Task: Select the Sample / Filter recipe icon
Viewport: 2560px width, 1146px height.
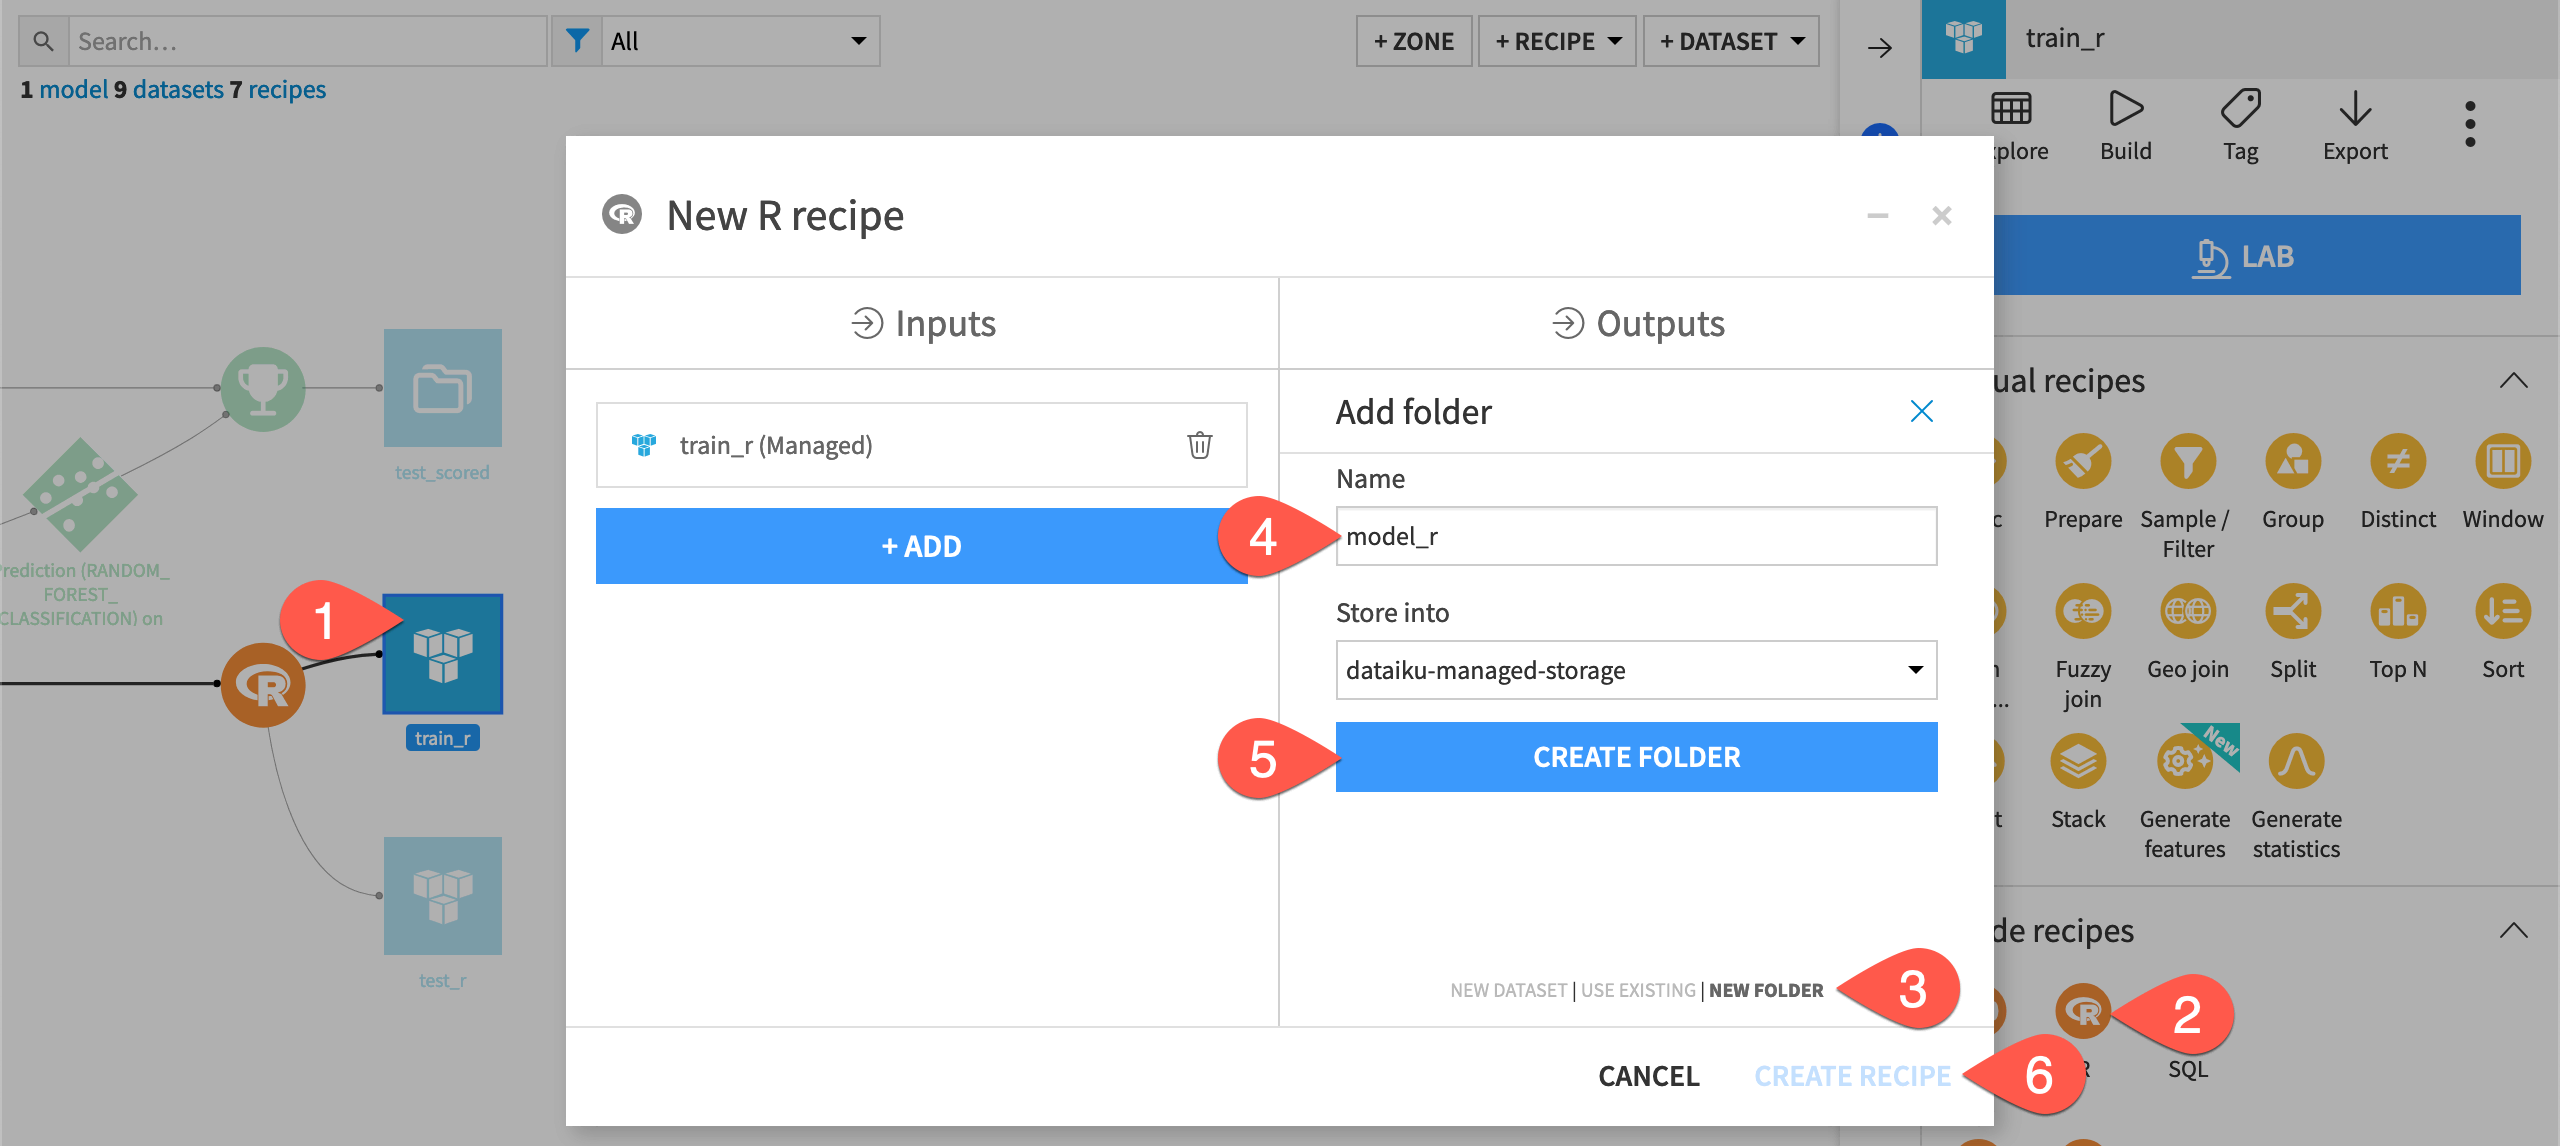Action: [2188, 462]
